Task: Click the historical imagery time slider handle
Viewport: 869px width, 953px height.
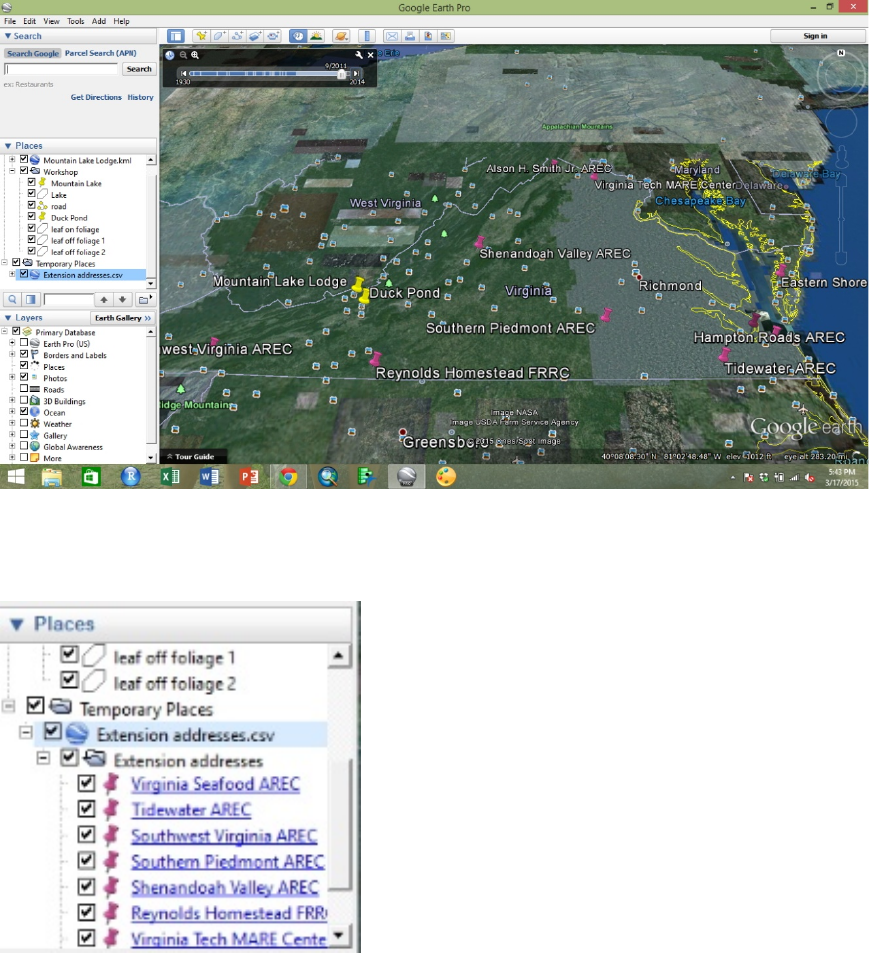Action: click(342, 74)
